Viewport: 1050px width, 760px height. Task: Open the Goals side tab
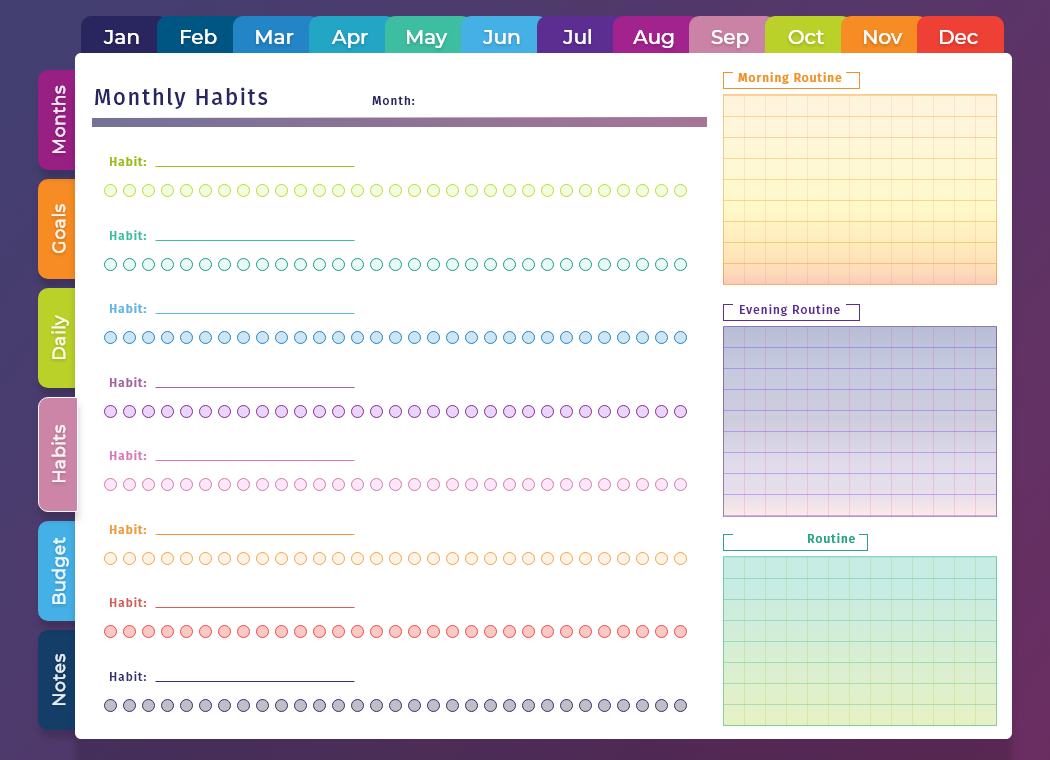58,229
